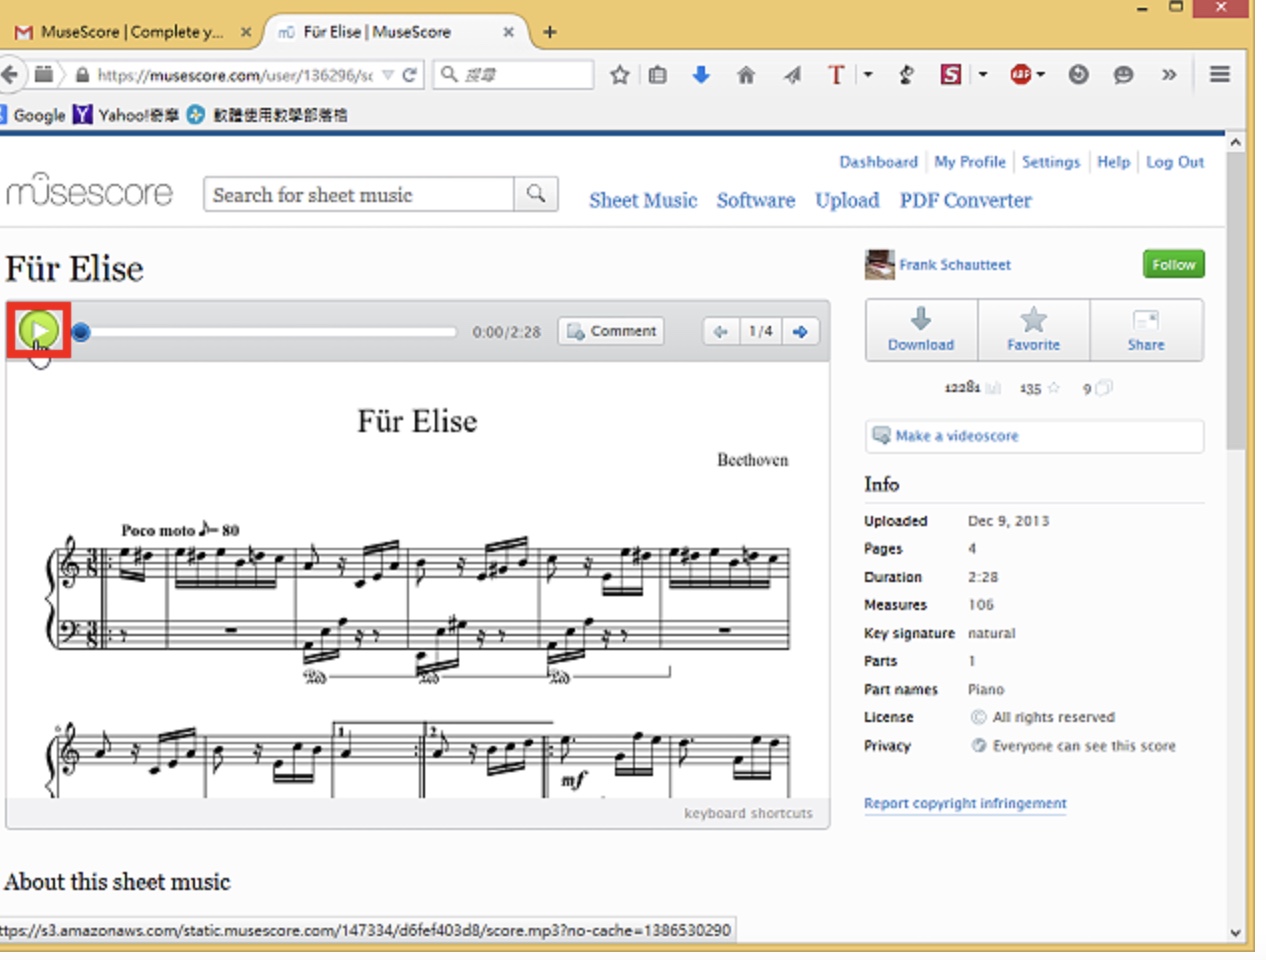Screen dimensions: 1266x960
Task: Click the red S toolbar extension icon
Action: coord(950,74)
